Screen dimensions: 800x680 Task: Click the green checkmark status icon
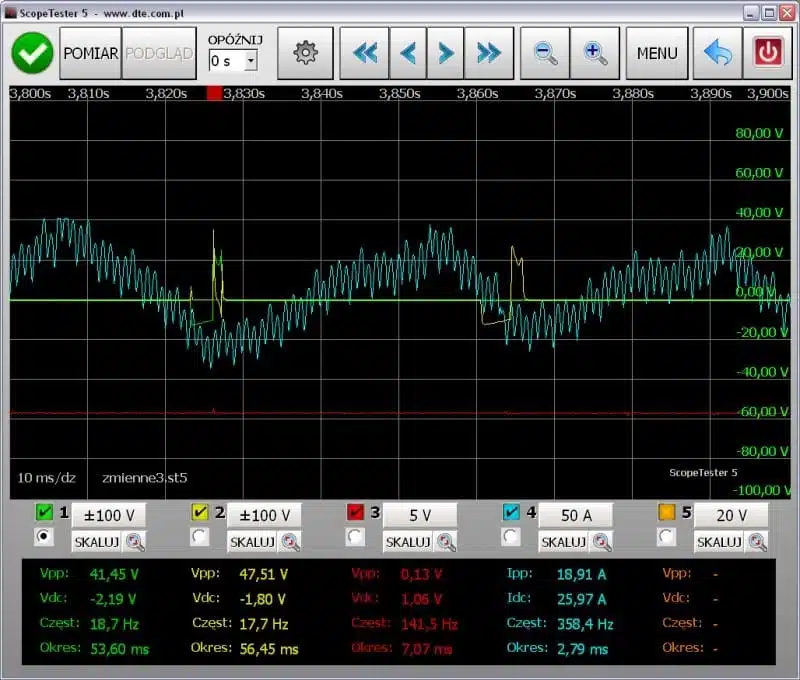[x=33, y=54]
